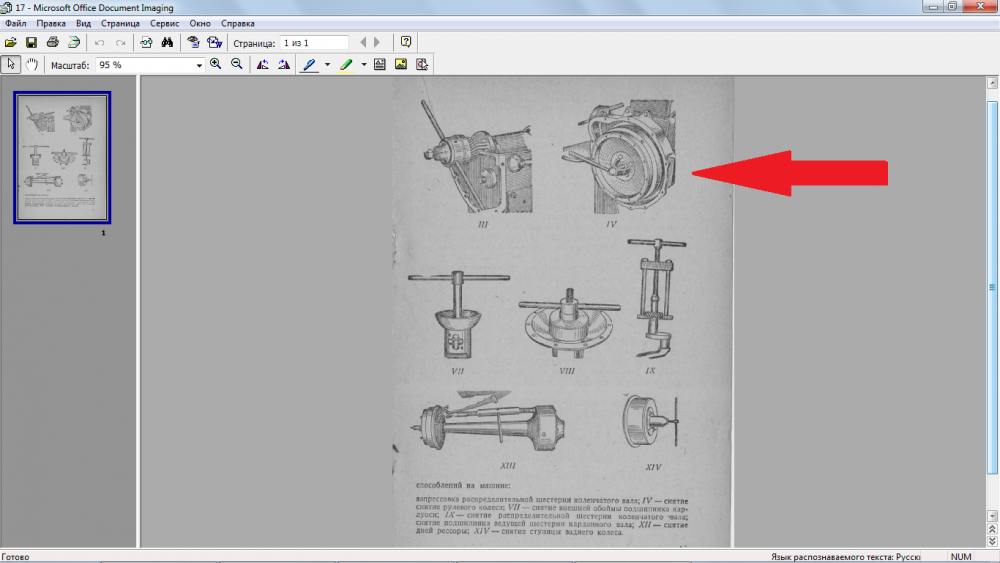Print the document using the printer icon
The image size is (1000, 563).
coord(52,42)
